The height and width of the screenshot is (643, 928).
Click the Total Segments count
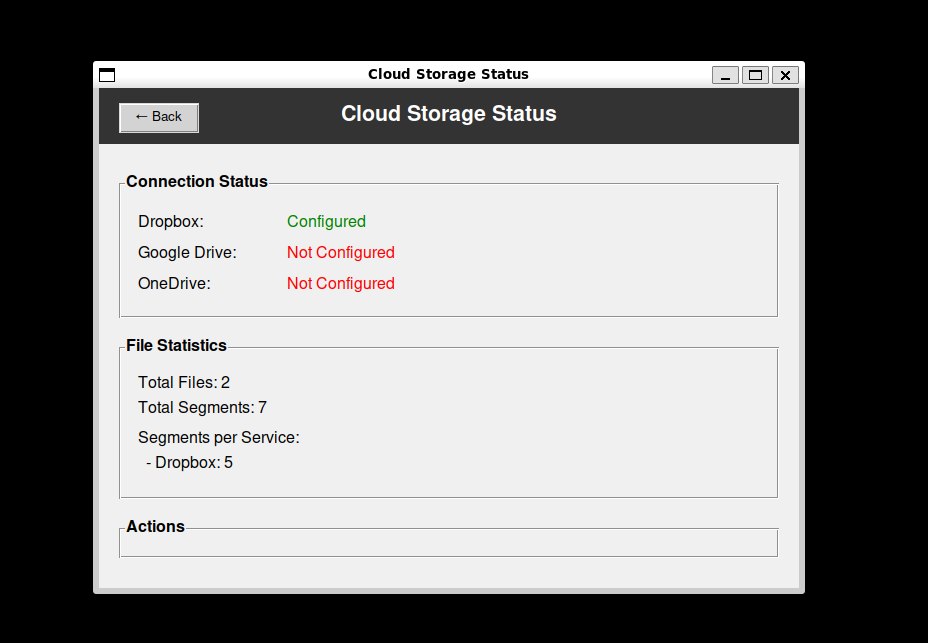202,408
